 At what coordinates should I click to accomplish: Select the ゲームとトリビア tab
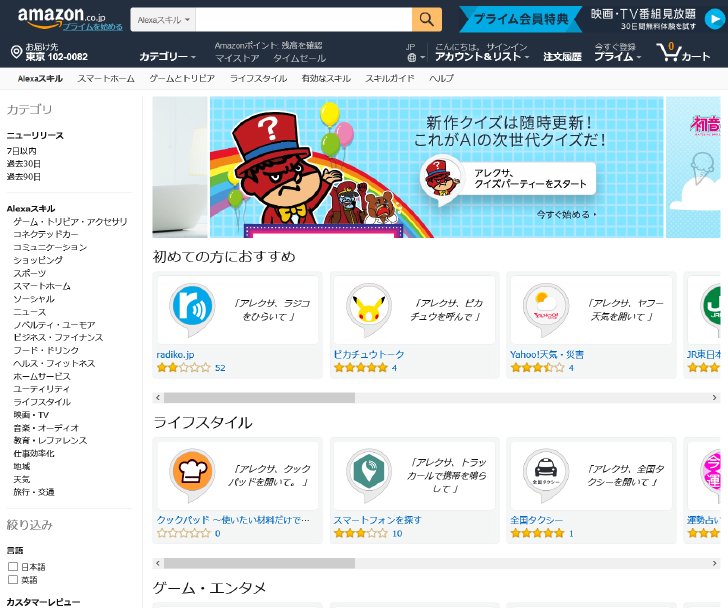point(182,78)
